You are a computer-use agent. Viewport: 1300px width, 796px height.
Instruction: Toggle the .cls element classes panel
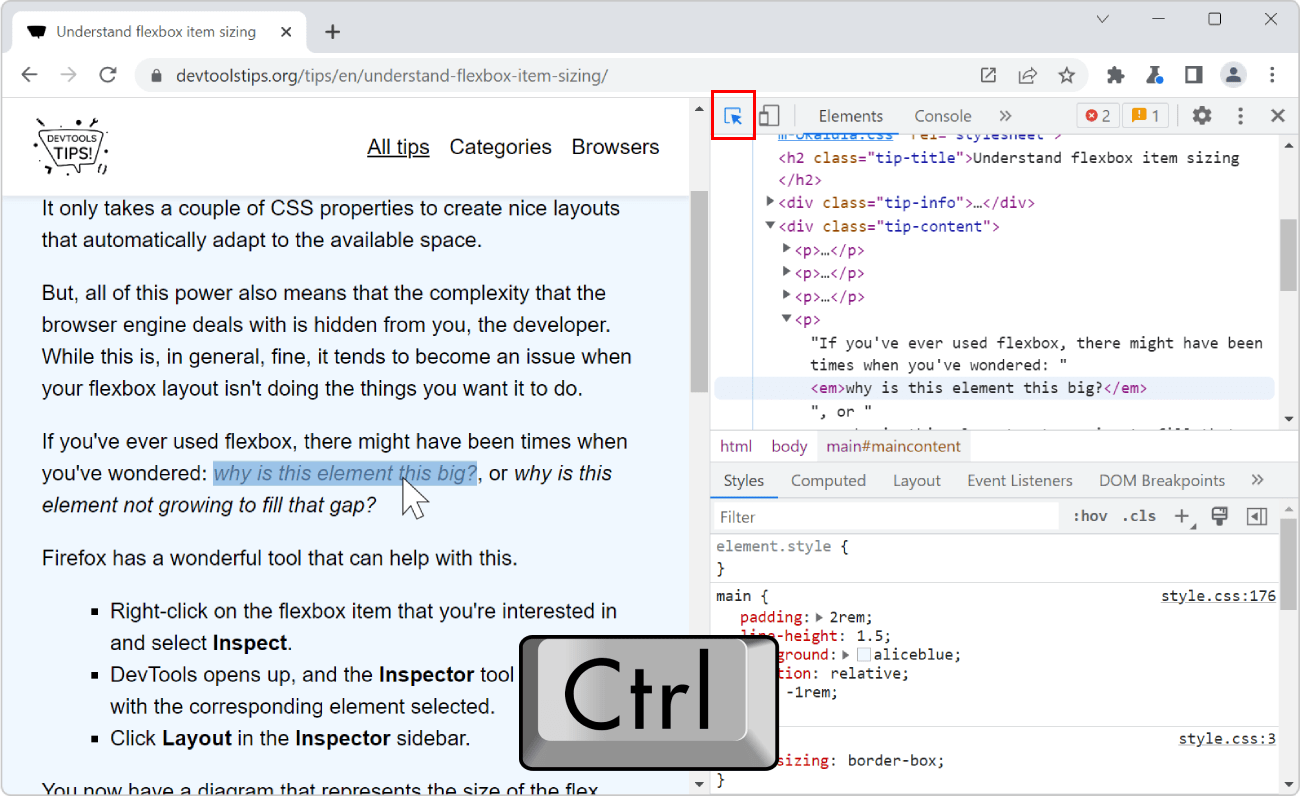1139,516
